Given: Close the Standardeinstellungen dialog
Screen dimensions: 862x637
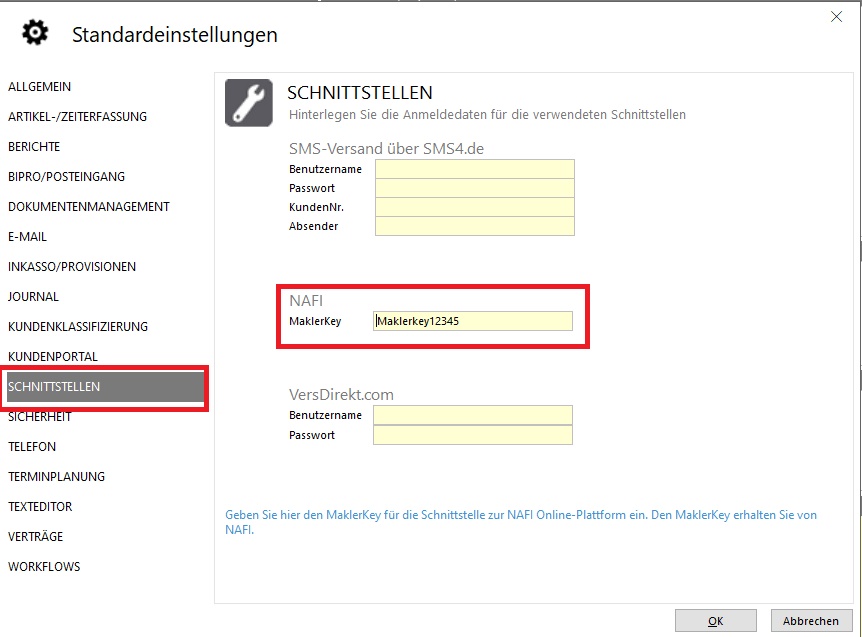Looking at the screenshot, I should click(836, 16).
